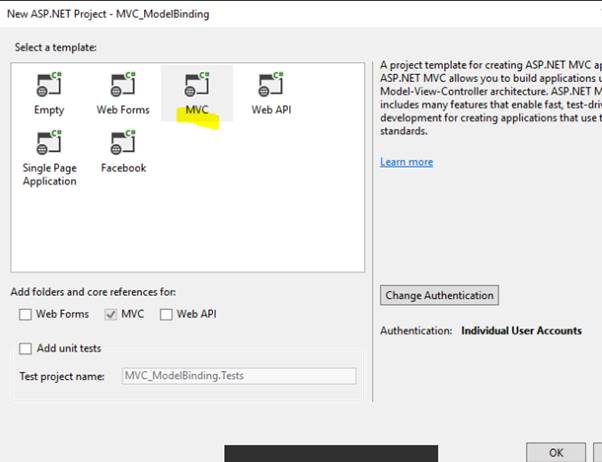
Task: Click the Test project name field
Action: (239, 376)
